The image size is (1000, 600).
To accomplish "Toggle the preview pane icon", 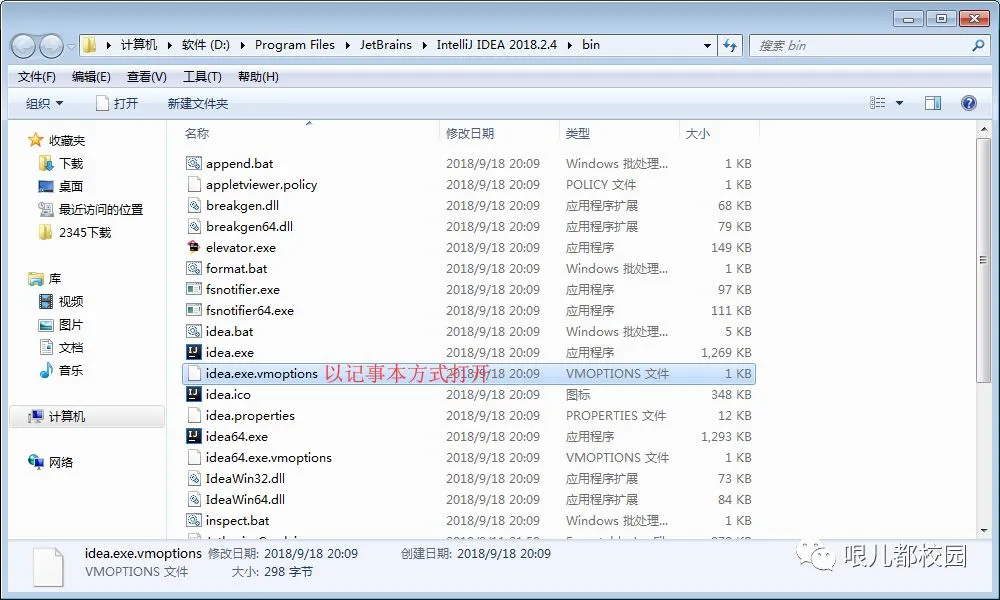I will [933, 103].
